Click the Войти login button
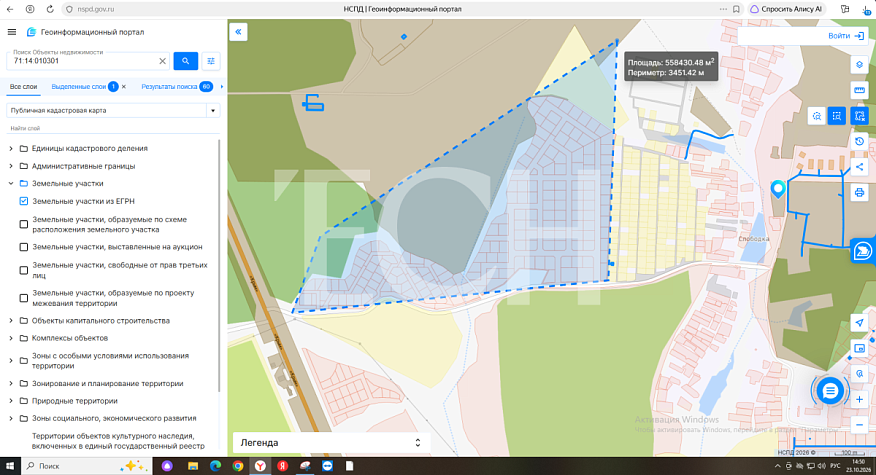Image resolution: width=876 pixels, height=475 pixels. click(x=846, y=35)
